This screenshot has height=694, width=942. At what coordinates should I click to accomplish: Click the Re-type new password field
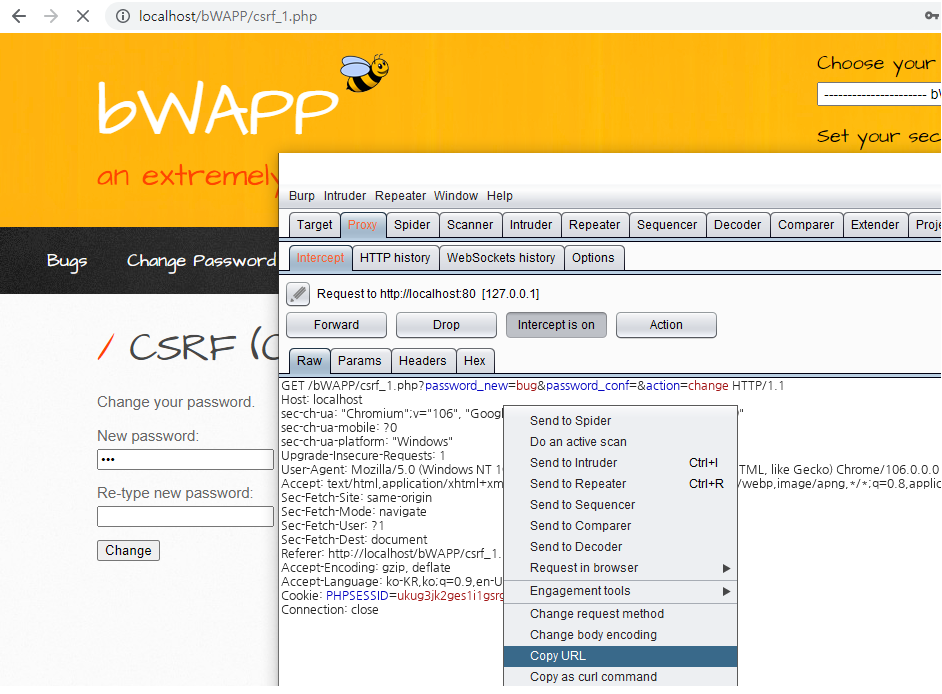tap(185, 517)
